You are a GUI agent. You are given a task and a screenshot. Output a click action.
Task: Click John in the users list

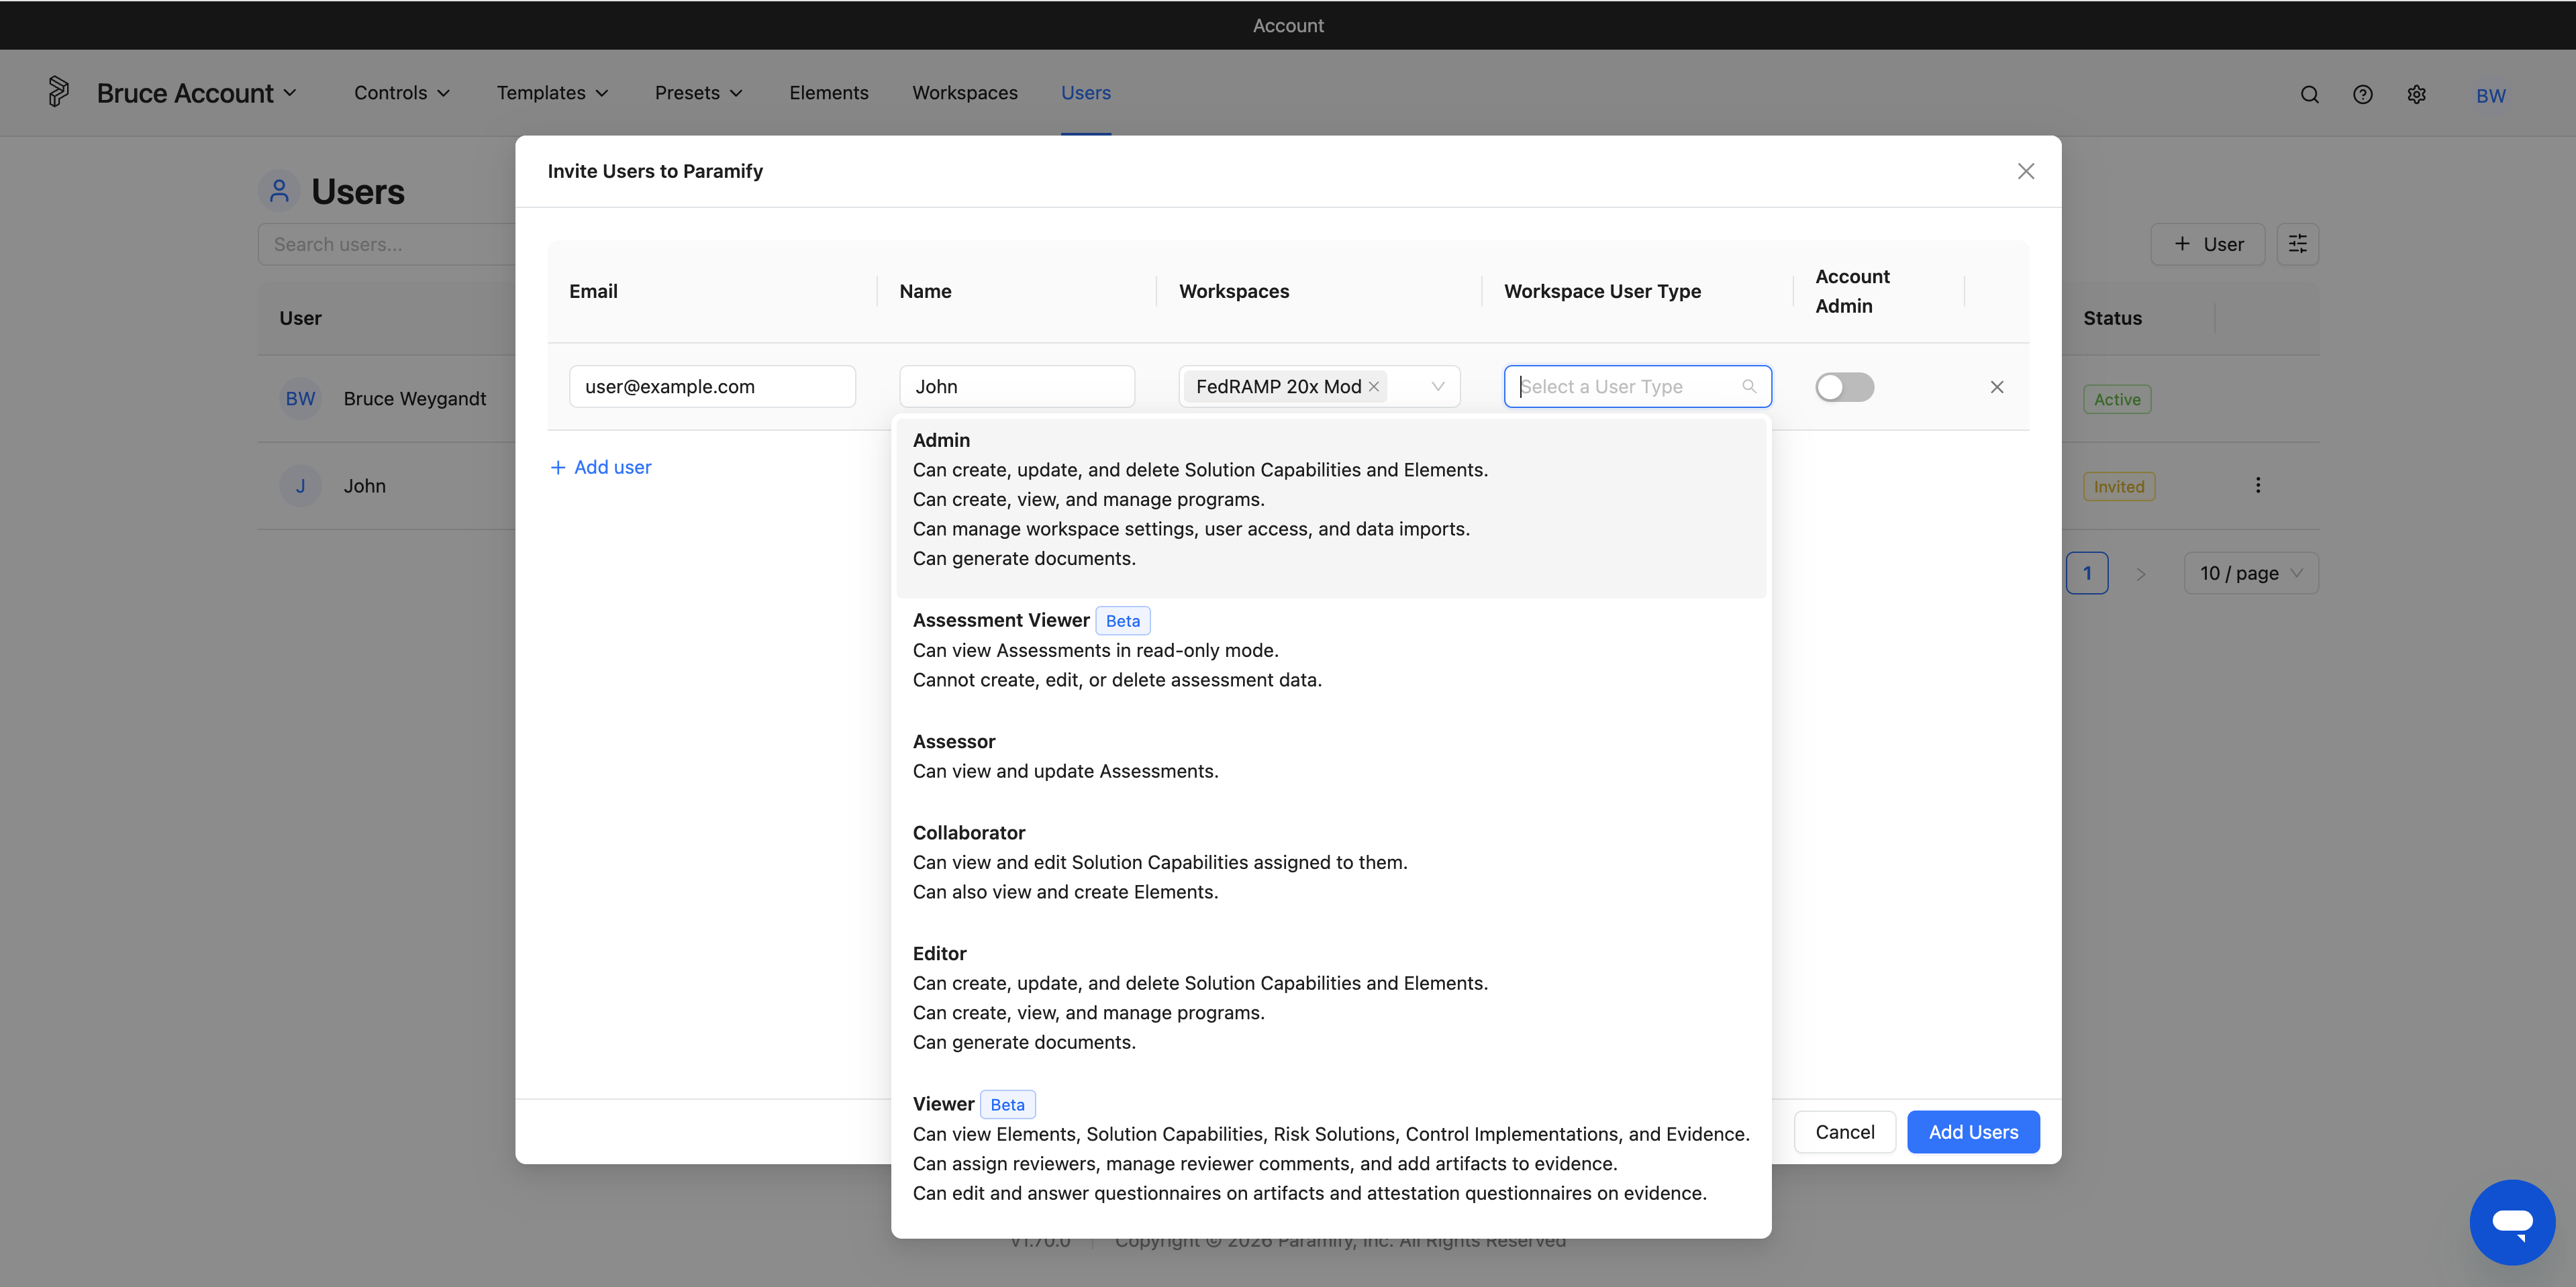click(x=364, y=486)
